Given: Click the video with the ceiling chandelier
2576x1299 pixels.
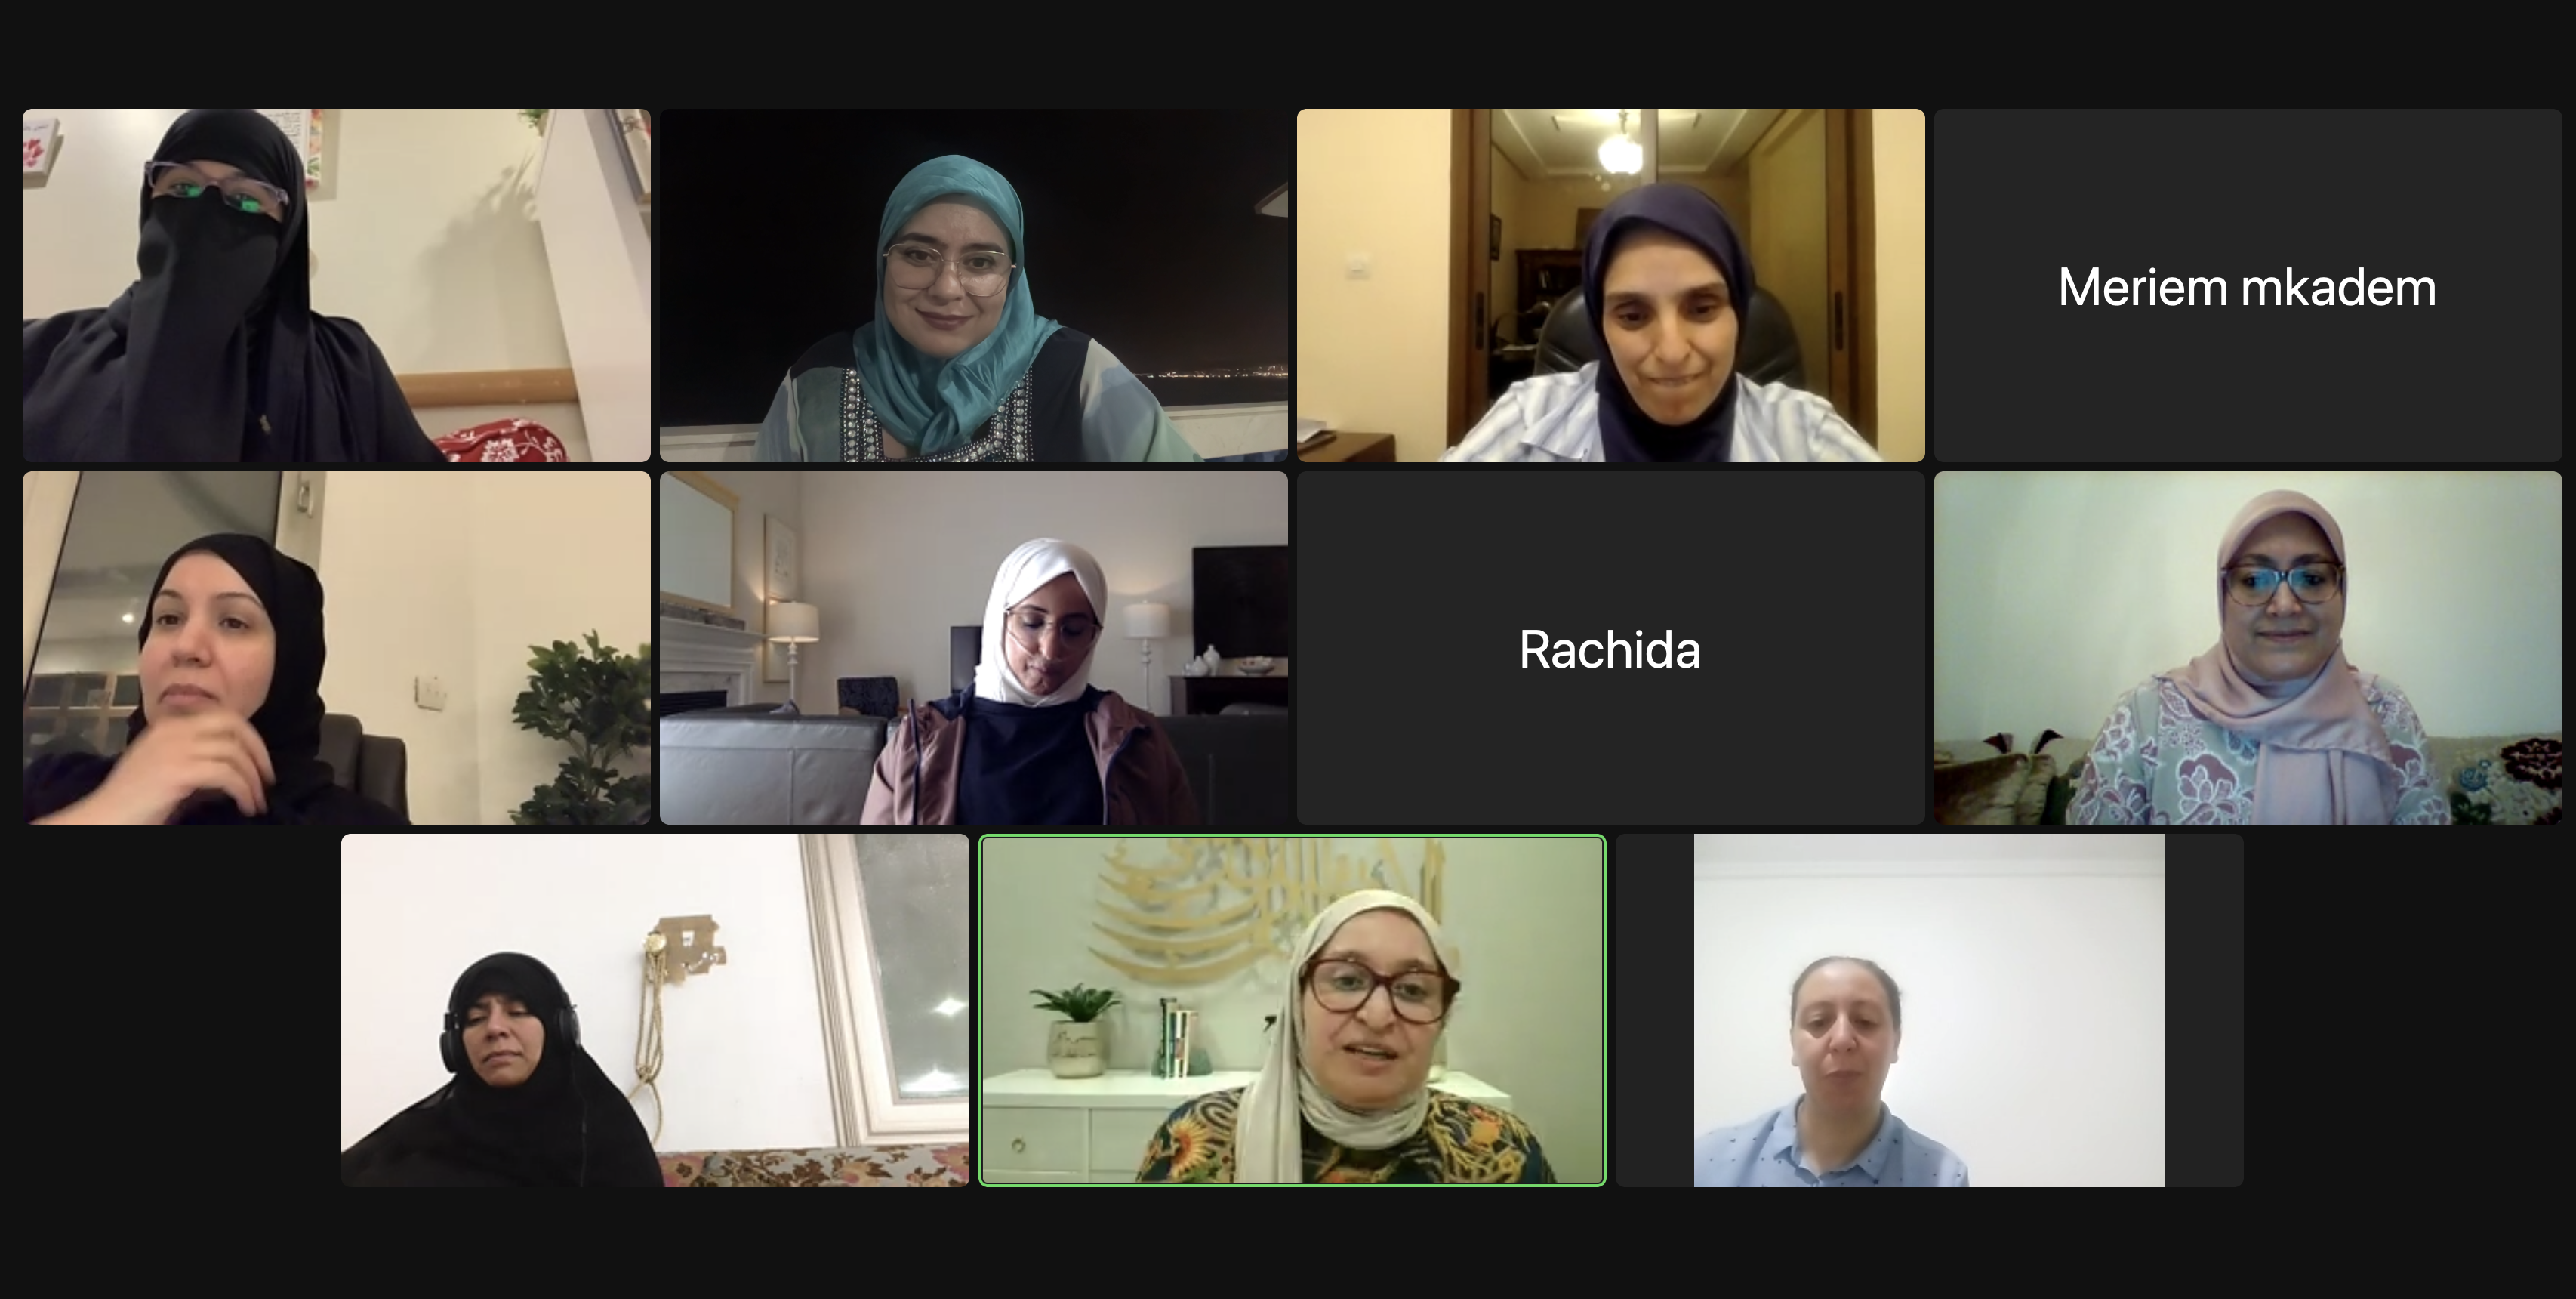Looking at the screenshot, I should coord(1610,285).
